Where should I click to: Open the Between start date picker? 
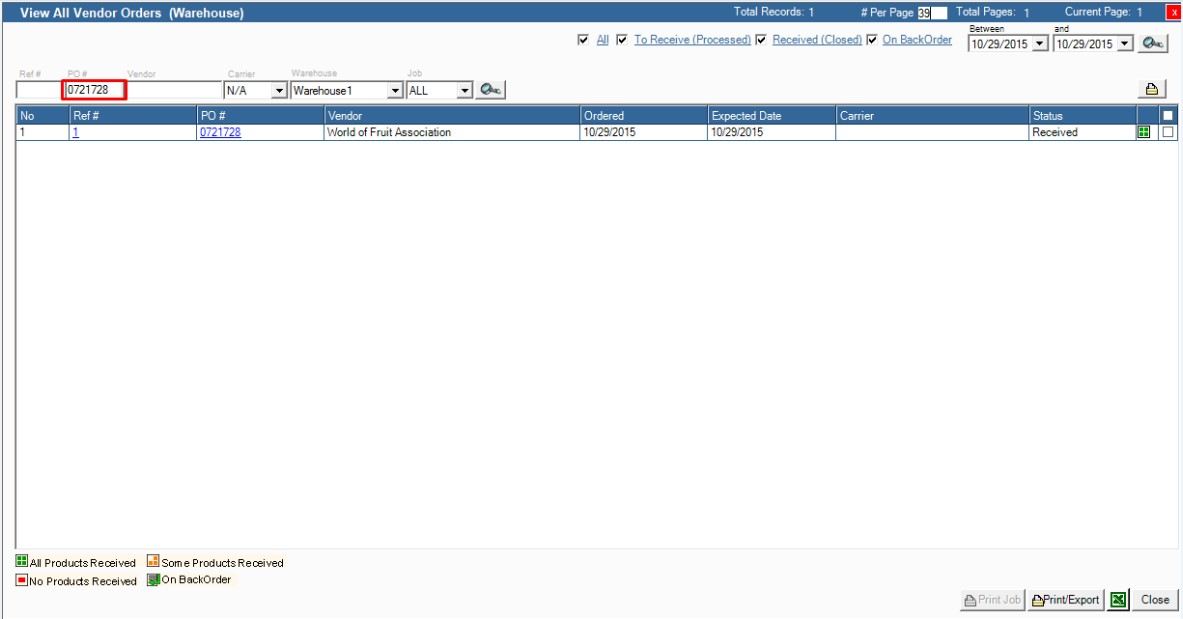(x=1040, y=44)
